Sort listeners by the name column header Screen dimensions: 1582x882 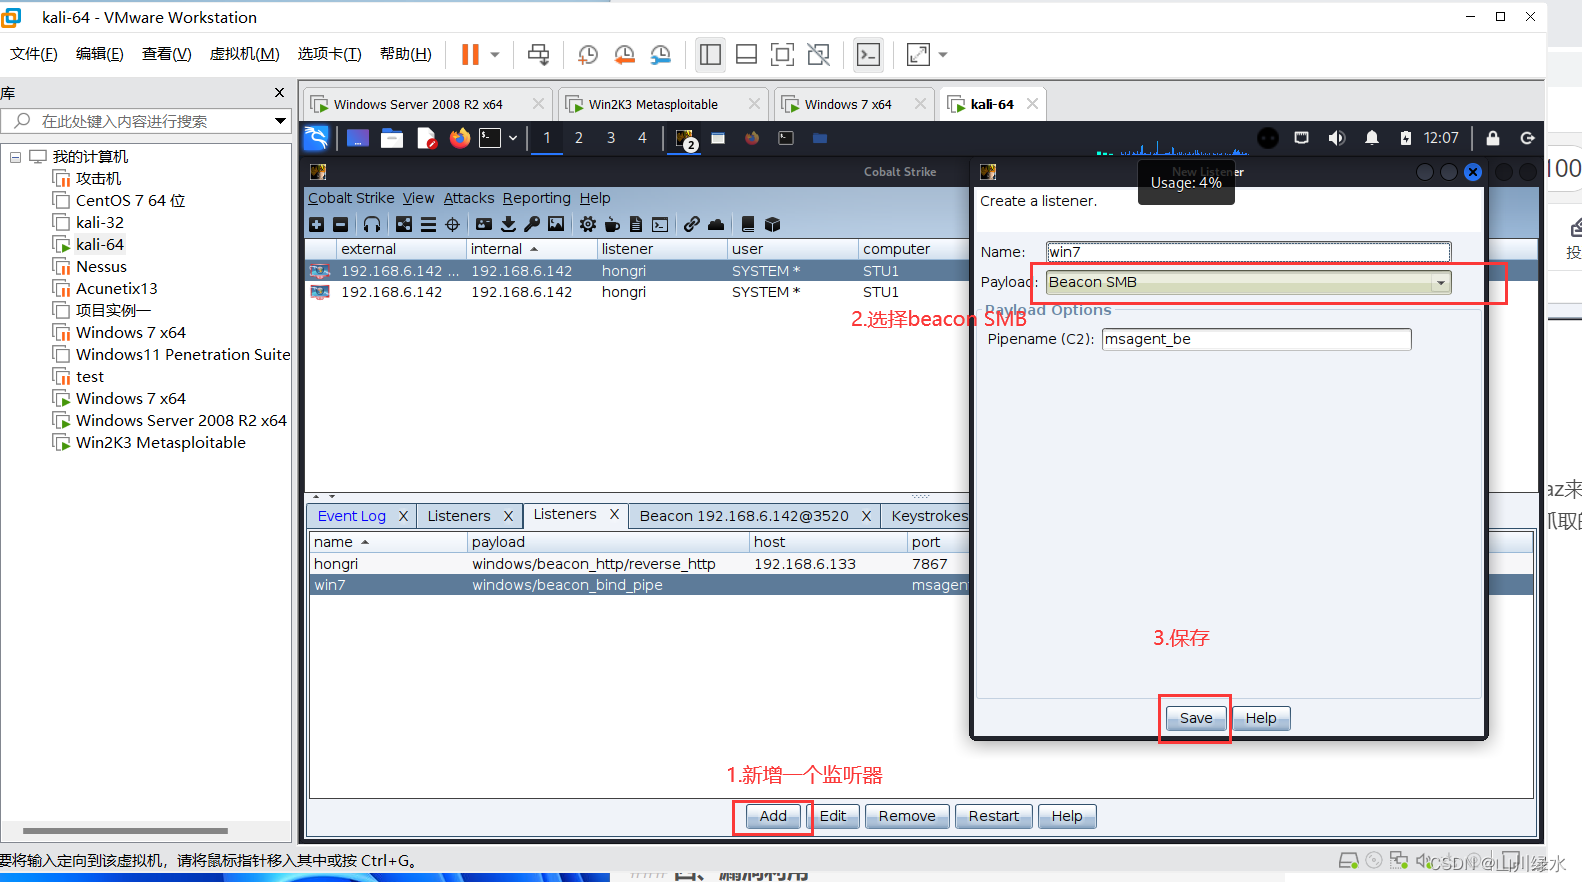[x=388, y=542]
